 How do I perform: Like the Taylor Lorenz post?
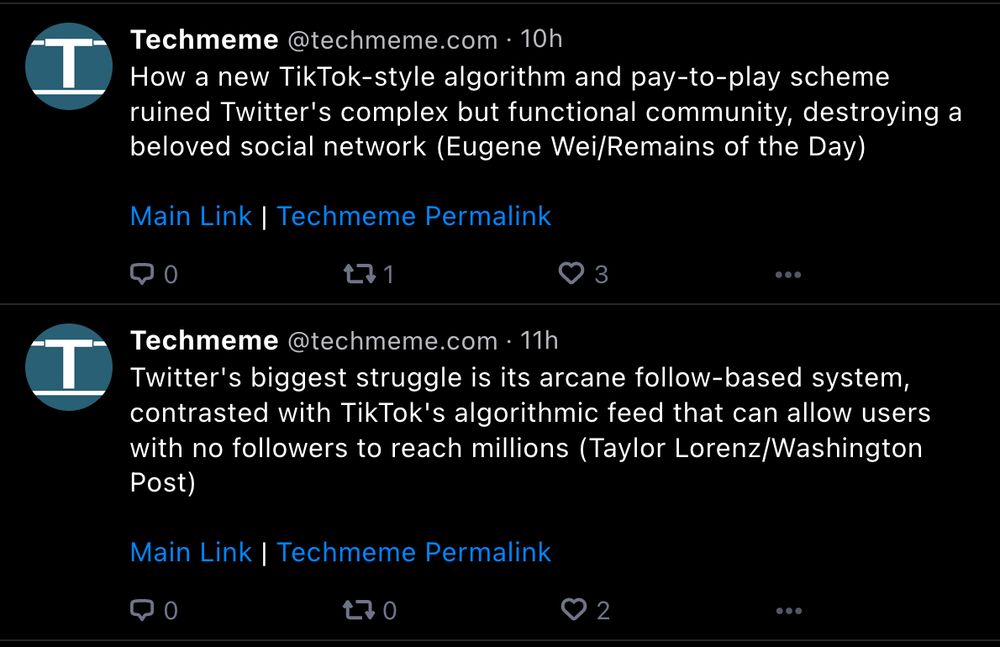[x=573, y=609]
